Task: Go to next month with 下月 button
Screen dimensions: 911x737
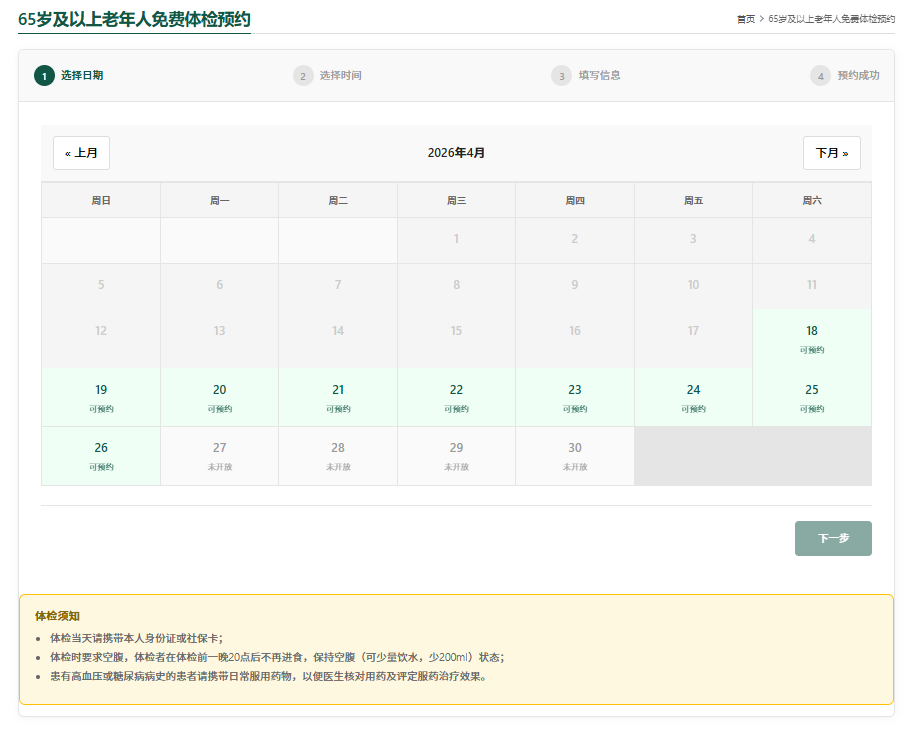Action: [x=831, y=153]
